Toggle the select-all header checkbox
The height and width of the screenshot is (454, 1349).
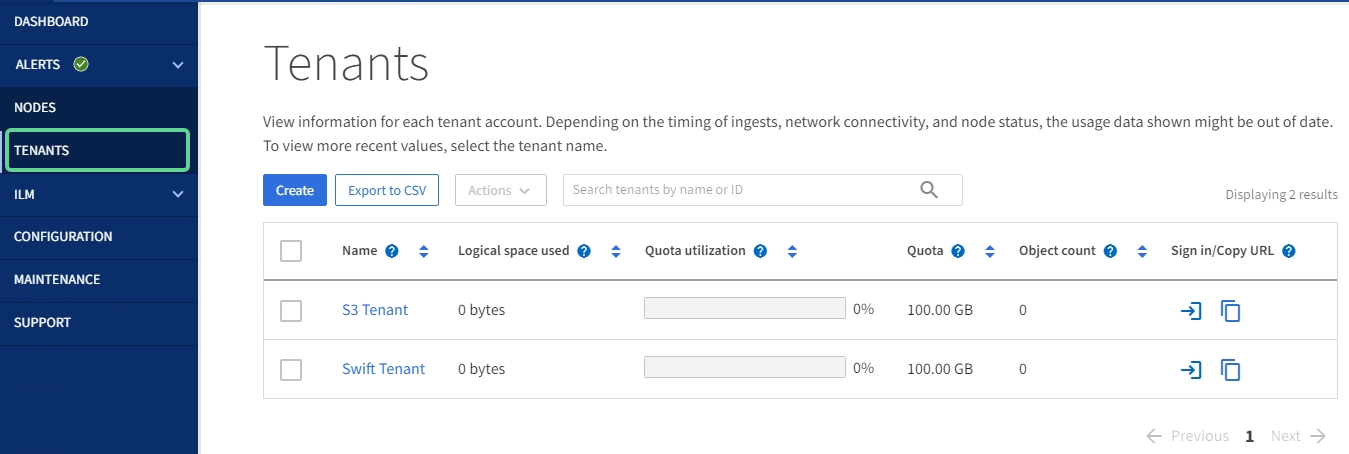(291, 251)
